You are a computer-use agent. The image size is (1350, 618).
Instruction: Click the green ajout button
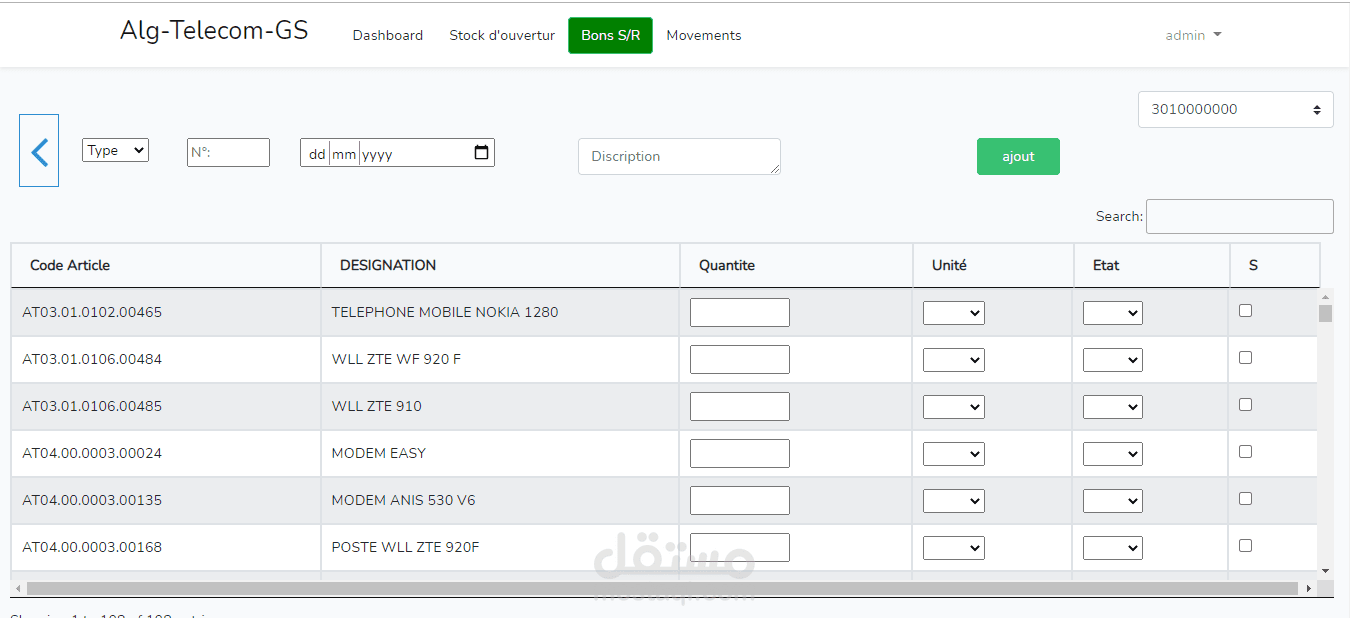(1018, 156)
